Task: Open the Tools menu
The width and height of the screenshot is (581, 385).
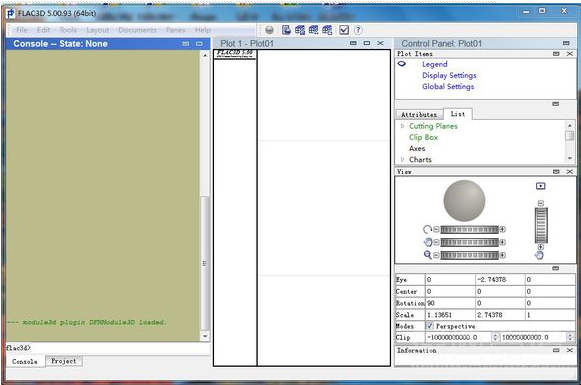Action: (68, 30)
